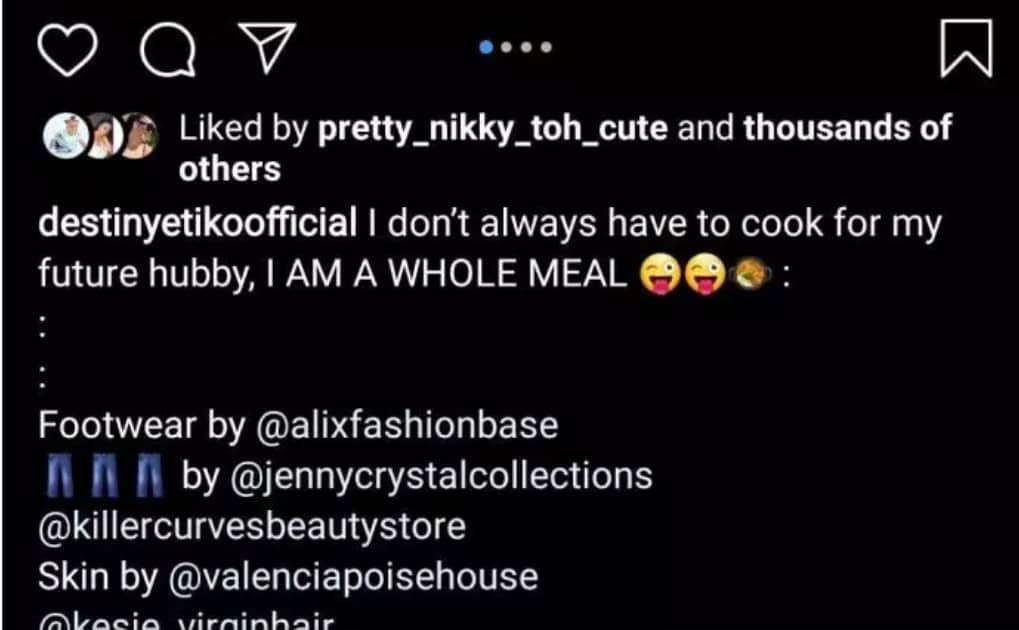Screen dimensions: 1019x630
Task: Go to the last carousel dot
Action: 547,47
